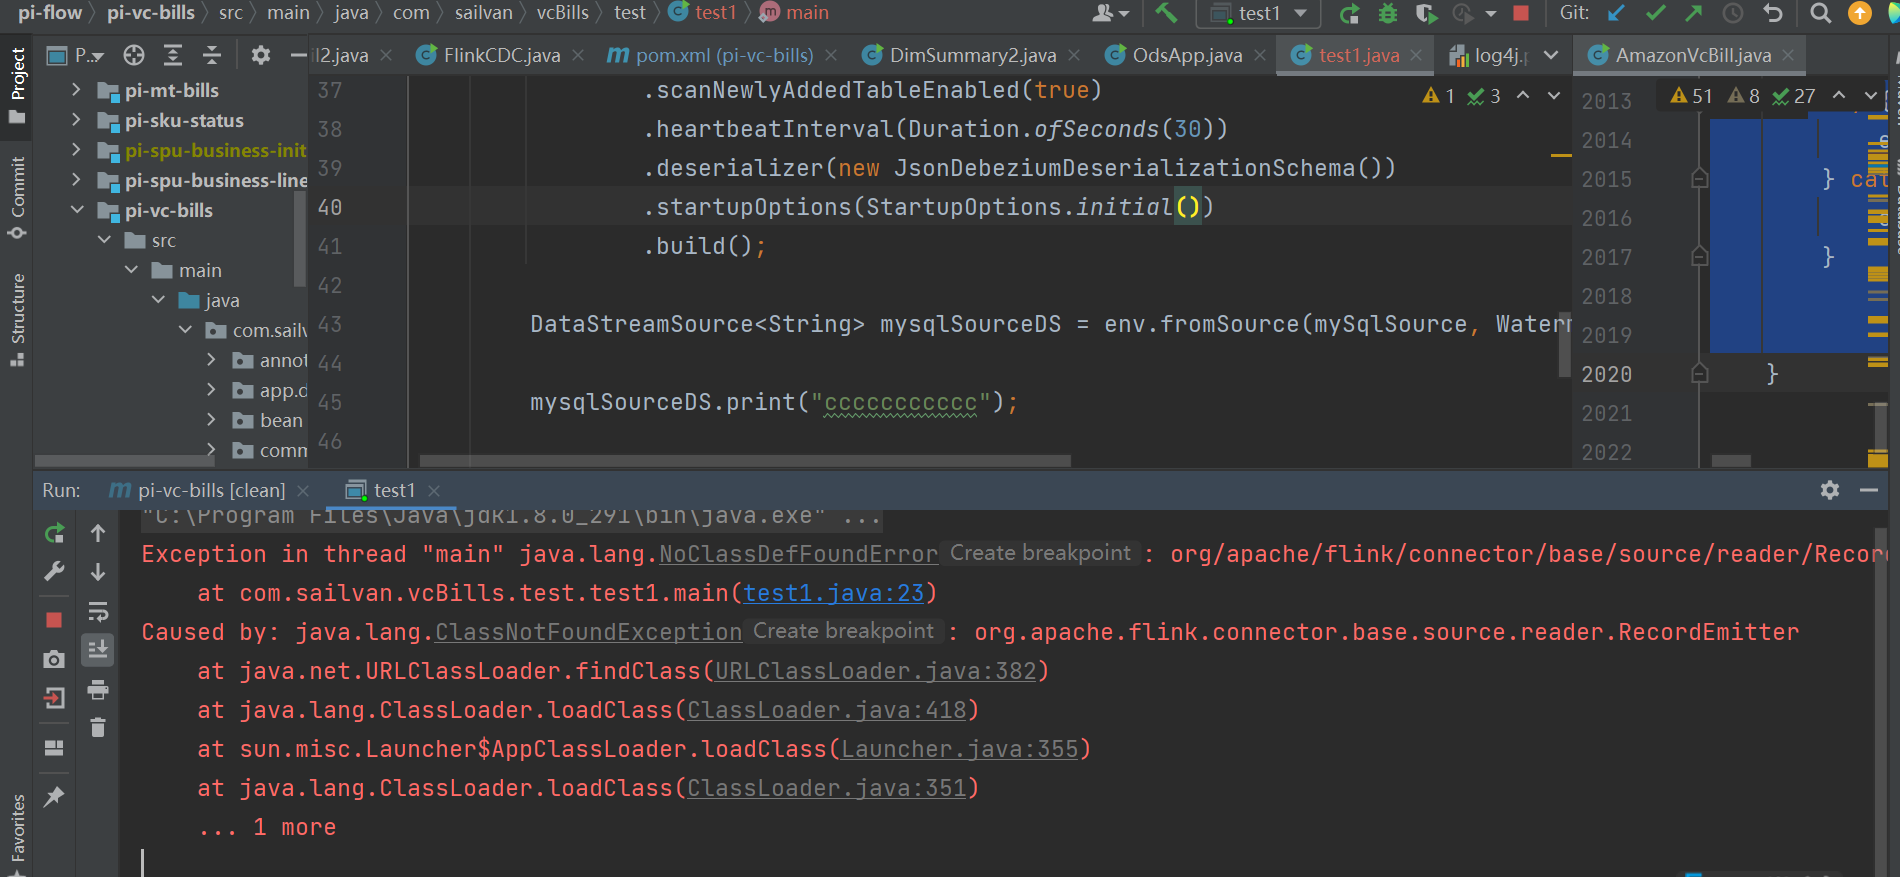Go down the stack trace arrow
The height and width of the screenshot is (877, 1900).
pyautogui.click(x=98, y=572)
